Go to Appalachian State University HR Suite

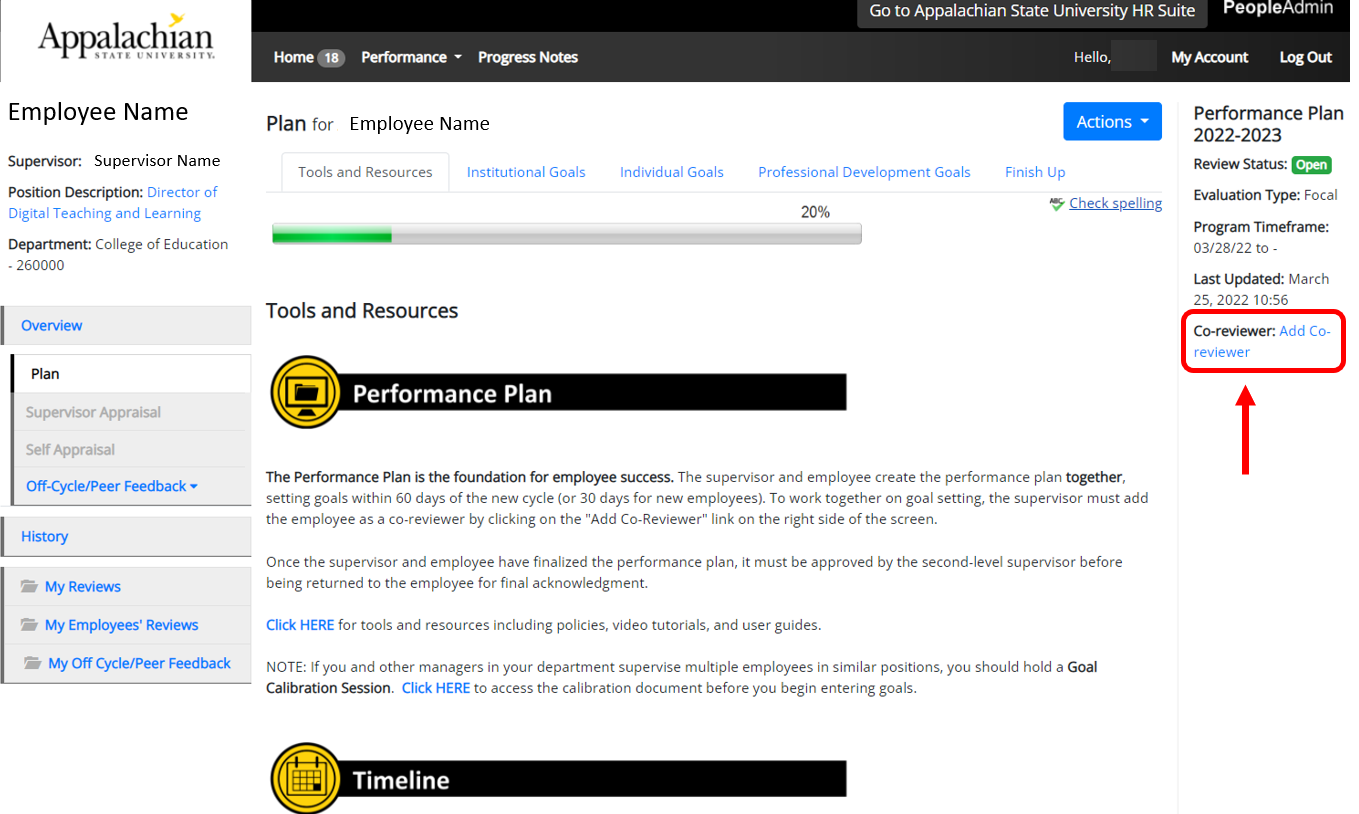click(1032, 11)
